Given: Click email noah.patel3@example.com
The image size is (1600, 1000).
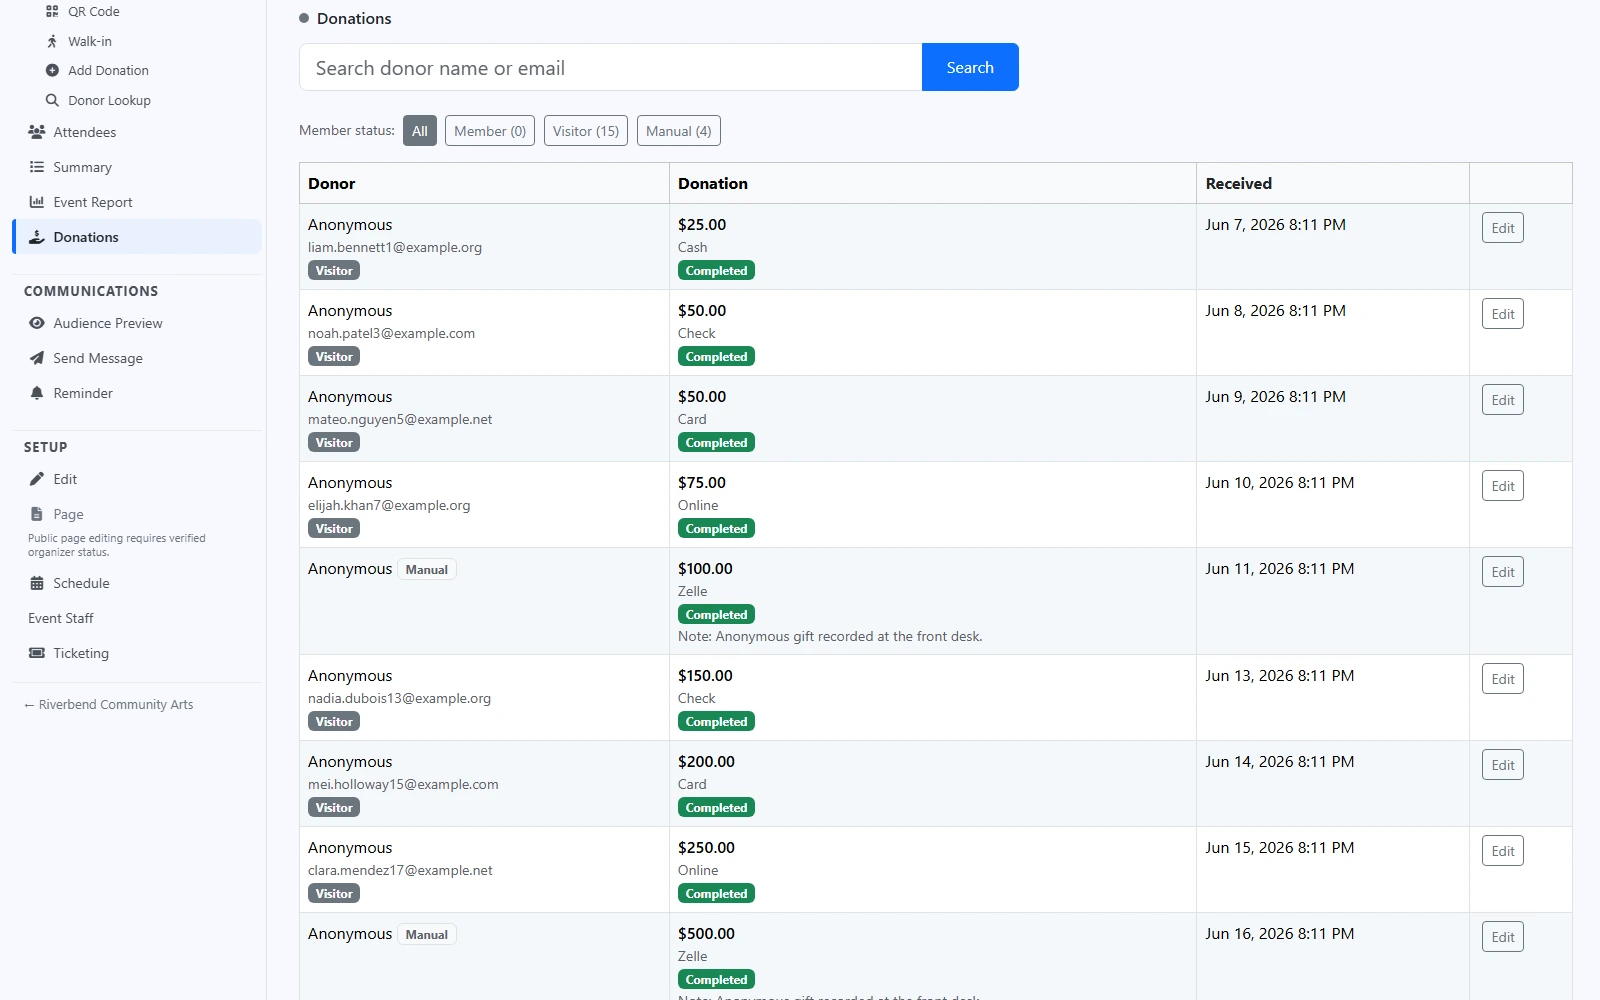Looking at the screenshot, I should 391,333.
